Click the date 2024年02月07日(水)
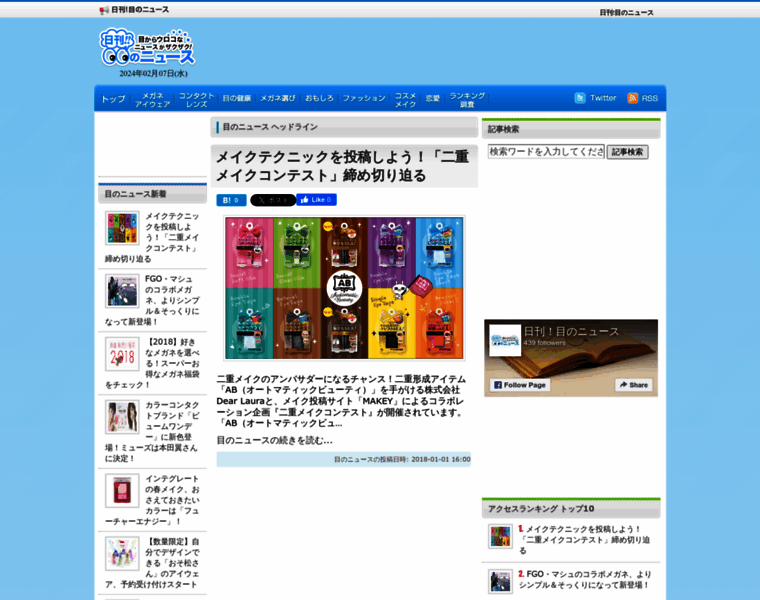Screen dimensions: 760x600 [x=153, y=74]
